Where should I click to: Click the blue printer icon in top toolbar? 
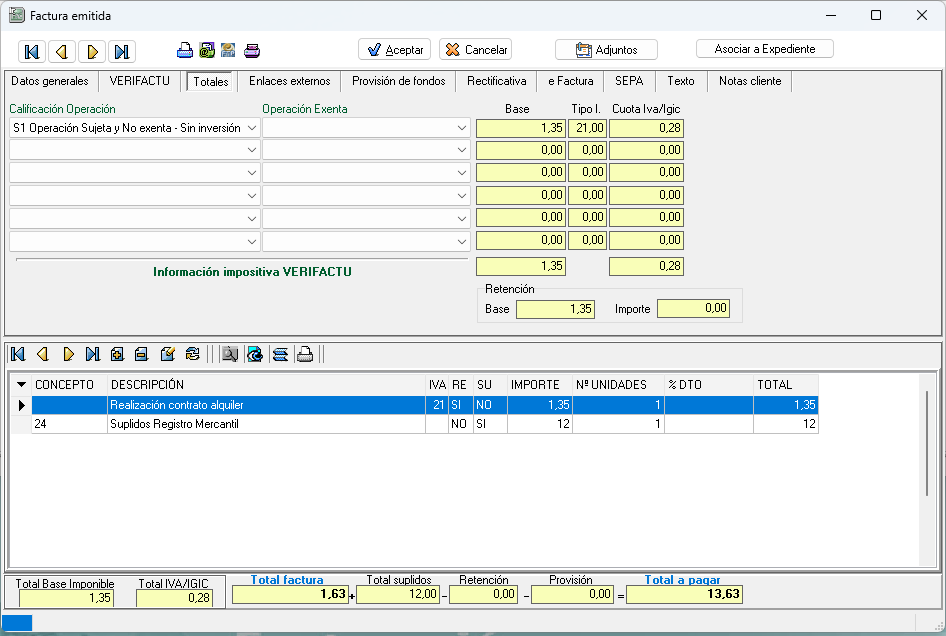(x=185, y=51)
